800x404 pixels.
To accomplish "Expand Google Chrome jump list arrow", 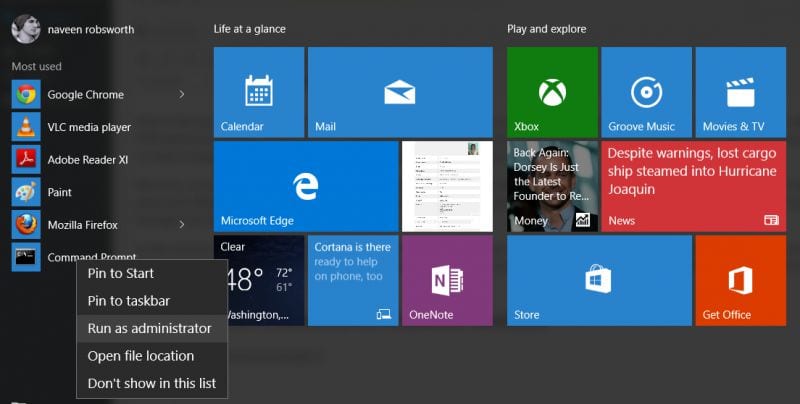I will point(181,95).
